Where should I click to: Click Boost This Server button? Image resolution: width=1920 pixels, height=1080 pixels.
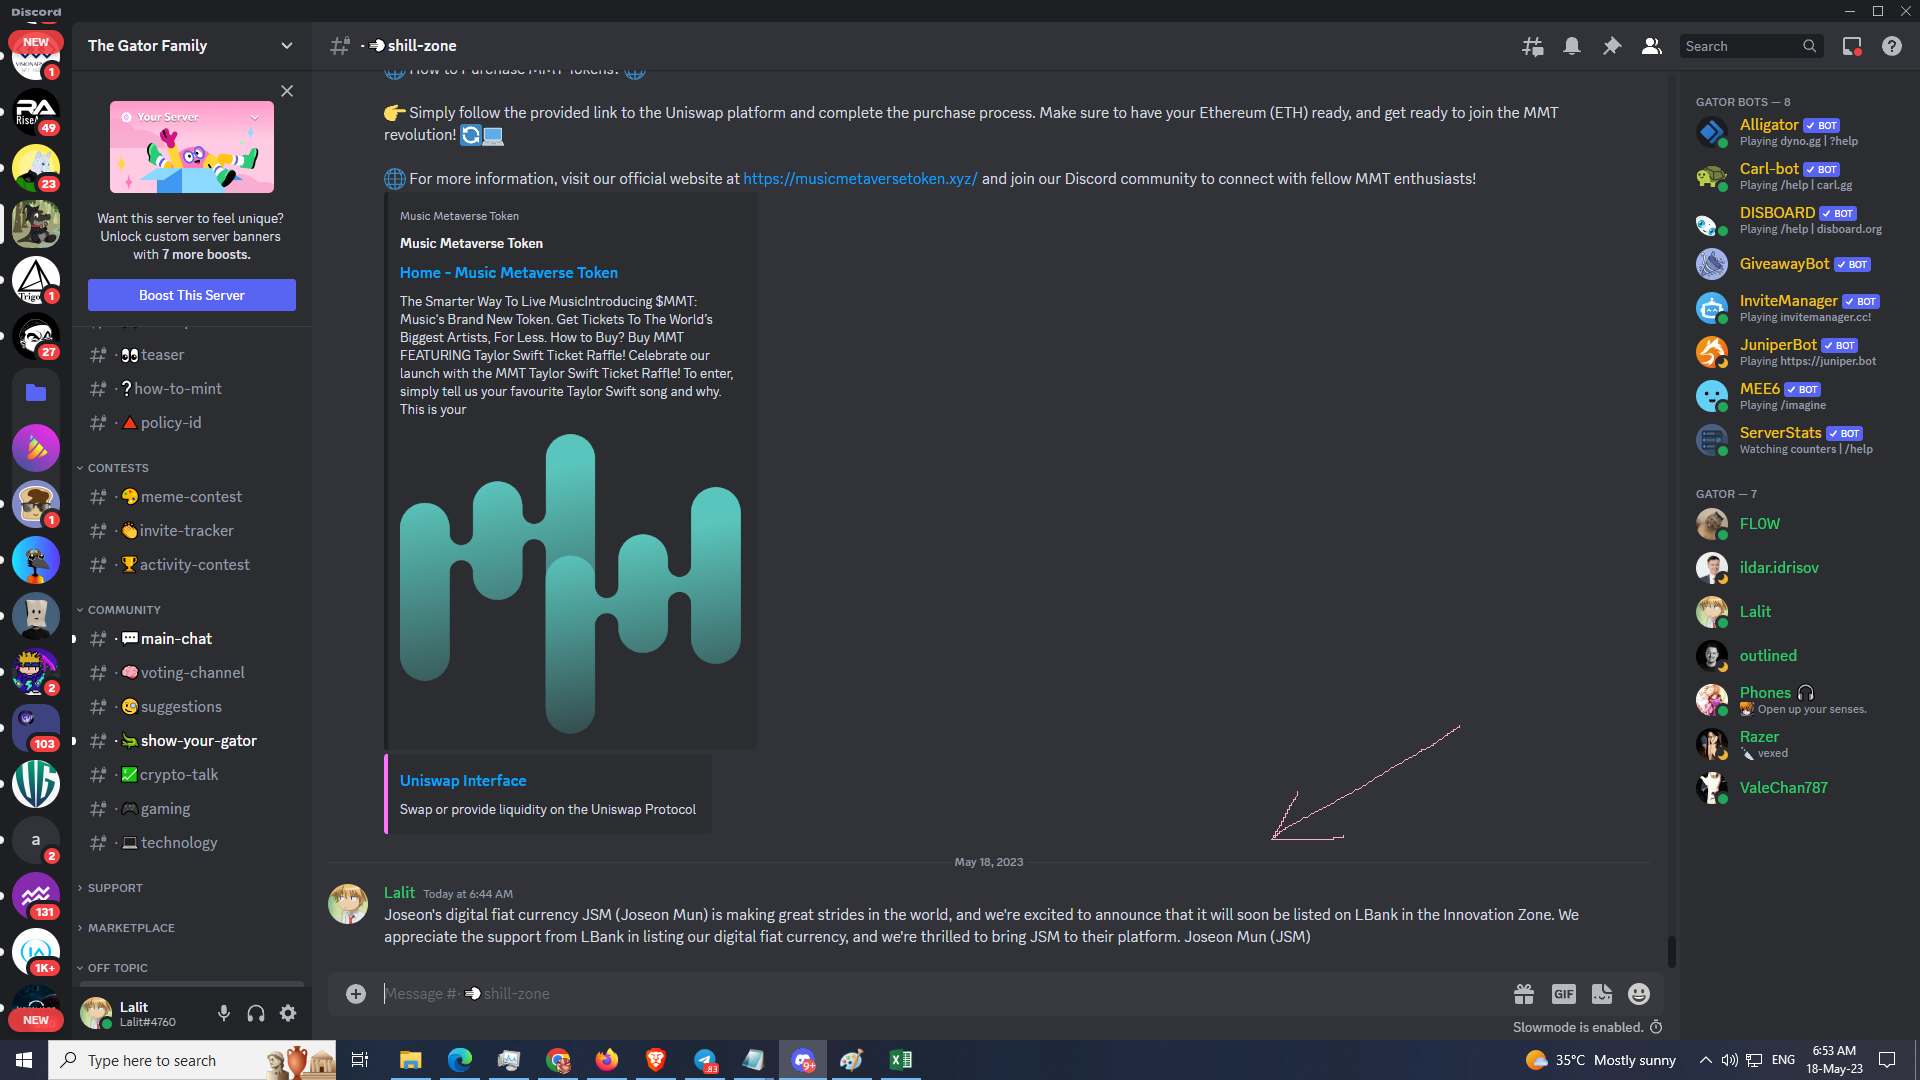tap(192, 295)
